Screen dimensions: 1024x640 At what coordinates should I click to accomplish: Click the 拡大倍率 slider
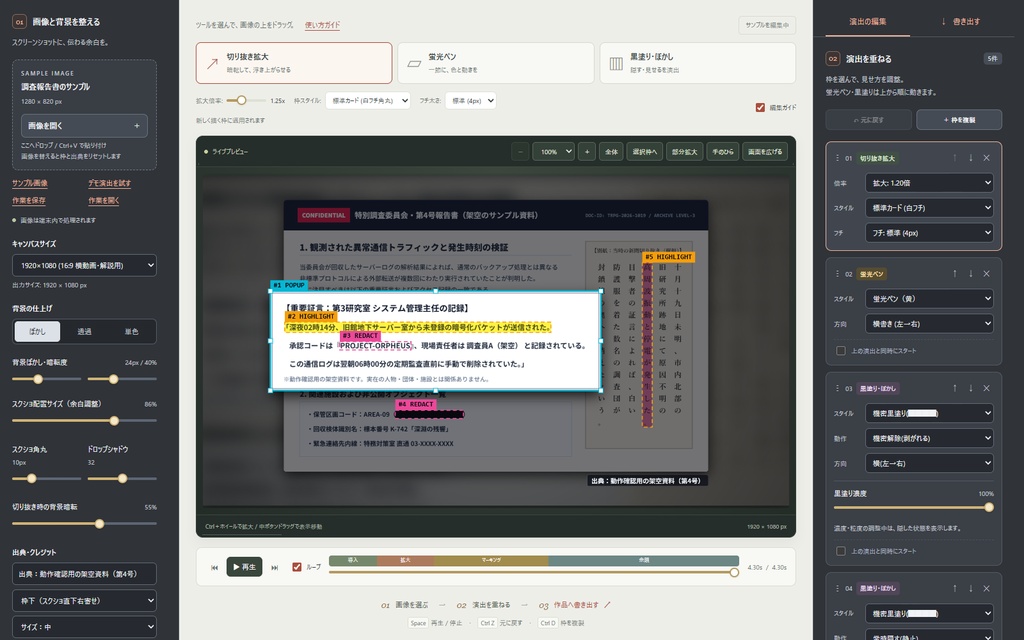pyautogui.click(x=246, y=101)
